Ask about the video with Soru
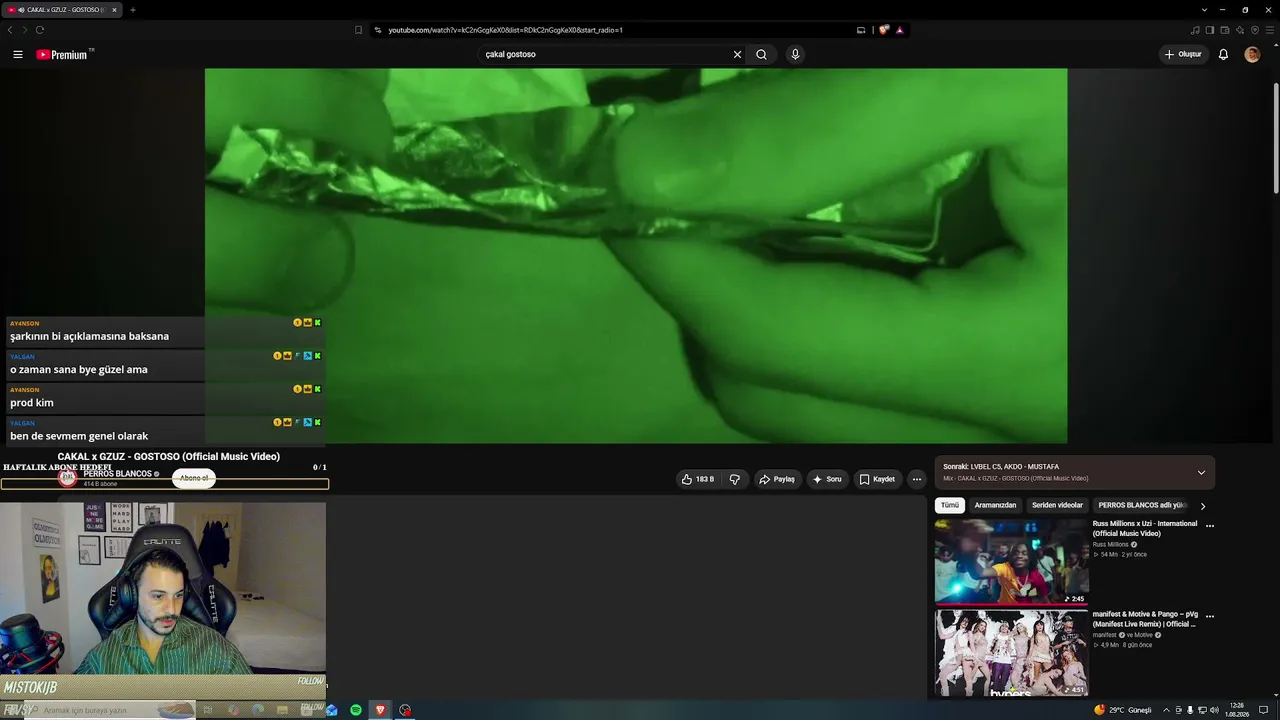 tap(827, 479)
